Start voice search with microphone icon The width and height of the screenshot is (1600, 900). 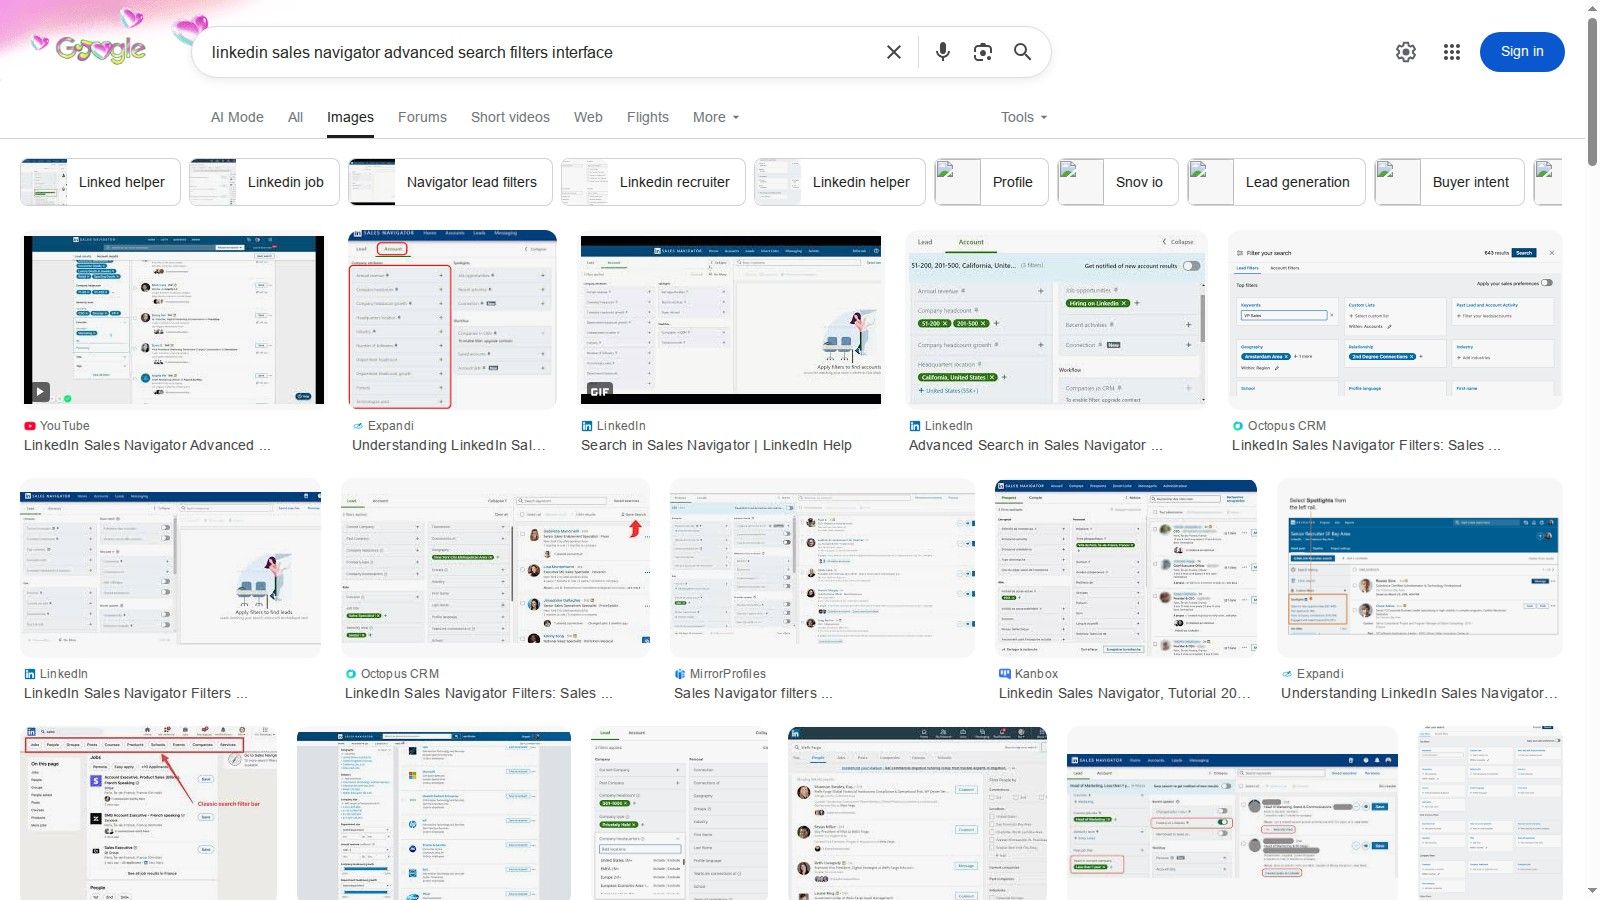[942, 52]
